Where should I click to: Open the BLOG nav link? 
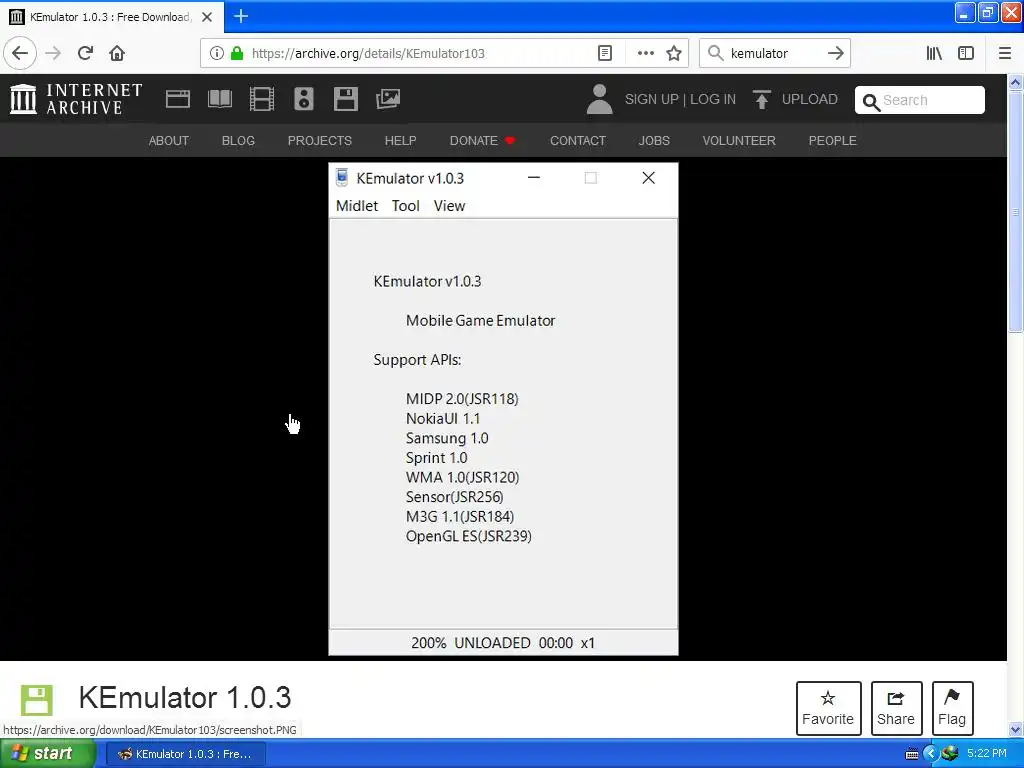(x=238, y=140)
